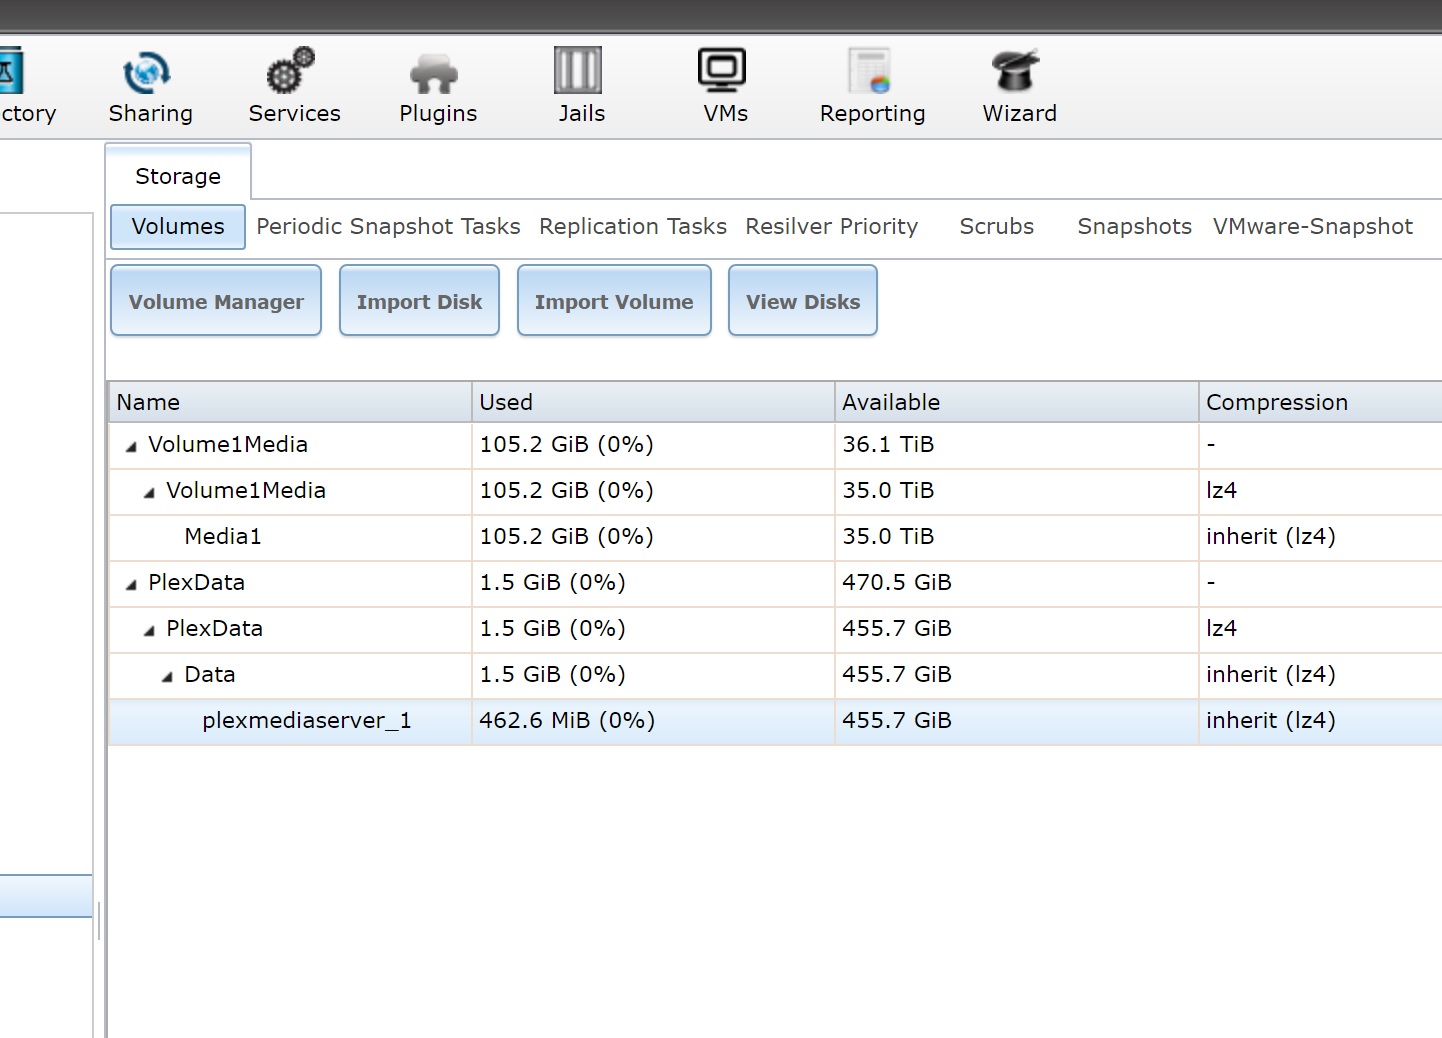Viewport: 1442px width, 1038px height.
Task: Open the Reporting icon
Action: pos(870,71)
